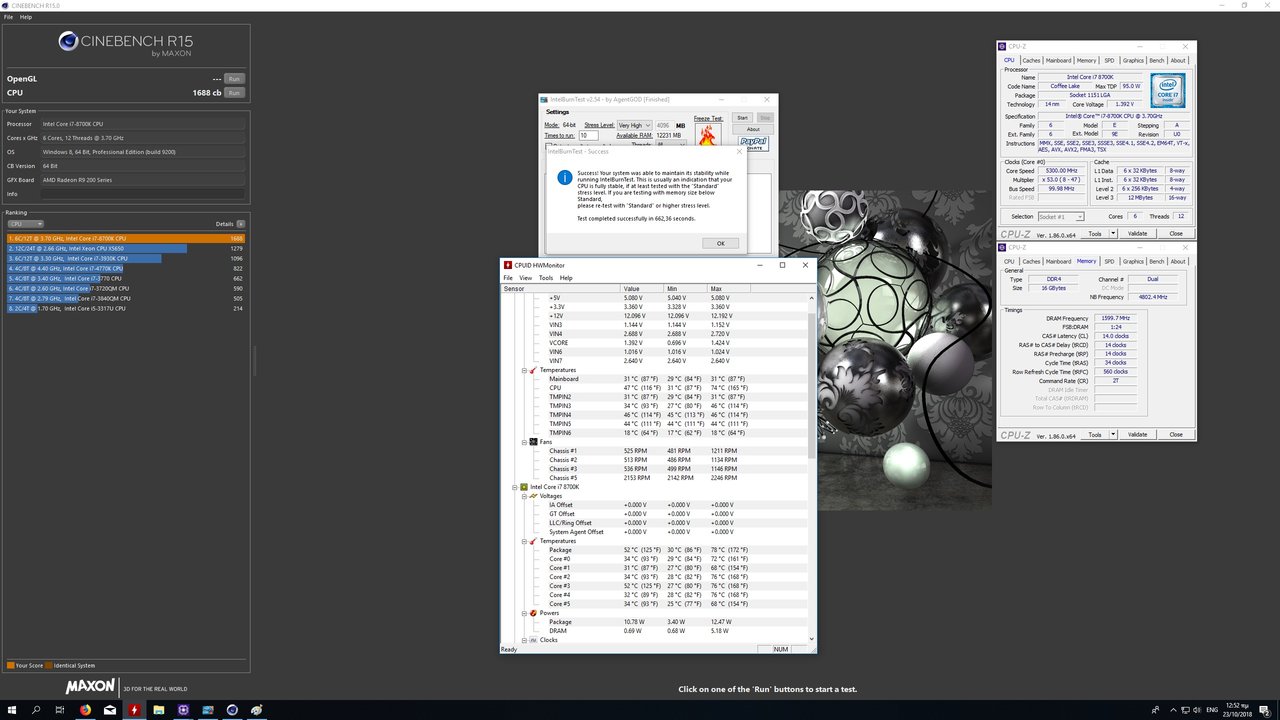Open the Bench tab in CPU-Z Memory window
Viewport: 1280px width, 720px height.
point(1157,262)
